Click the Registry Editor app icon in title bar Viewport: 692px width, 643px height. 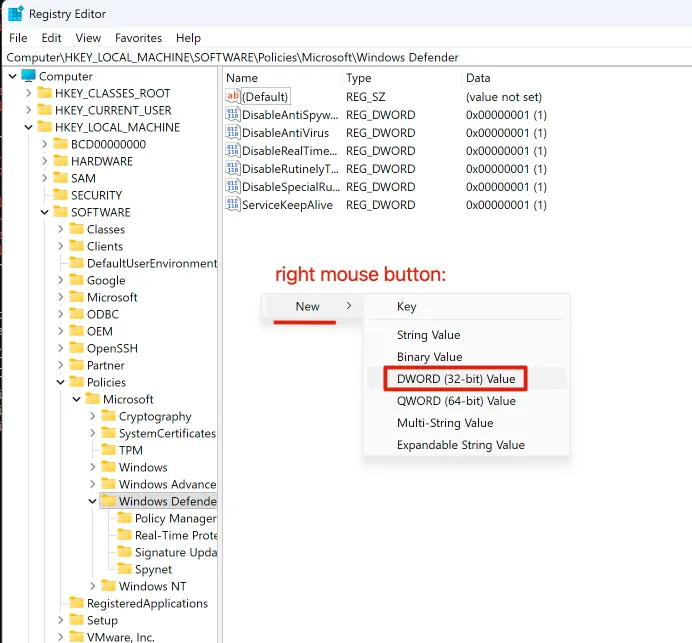tap(16, 14)
